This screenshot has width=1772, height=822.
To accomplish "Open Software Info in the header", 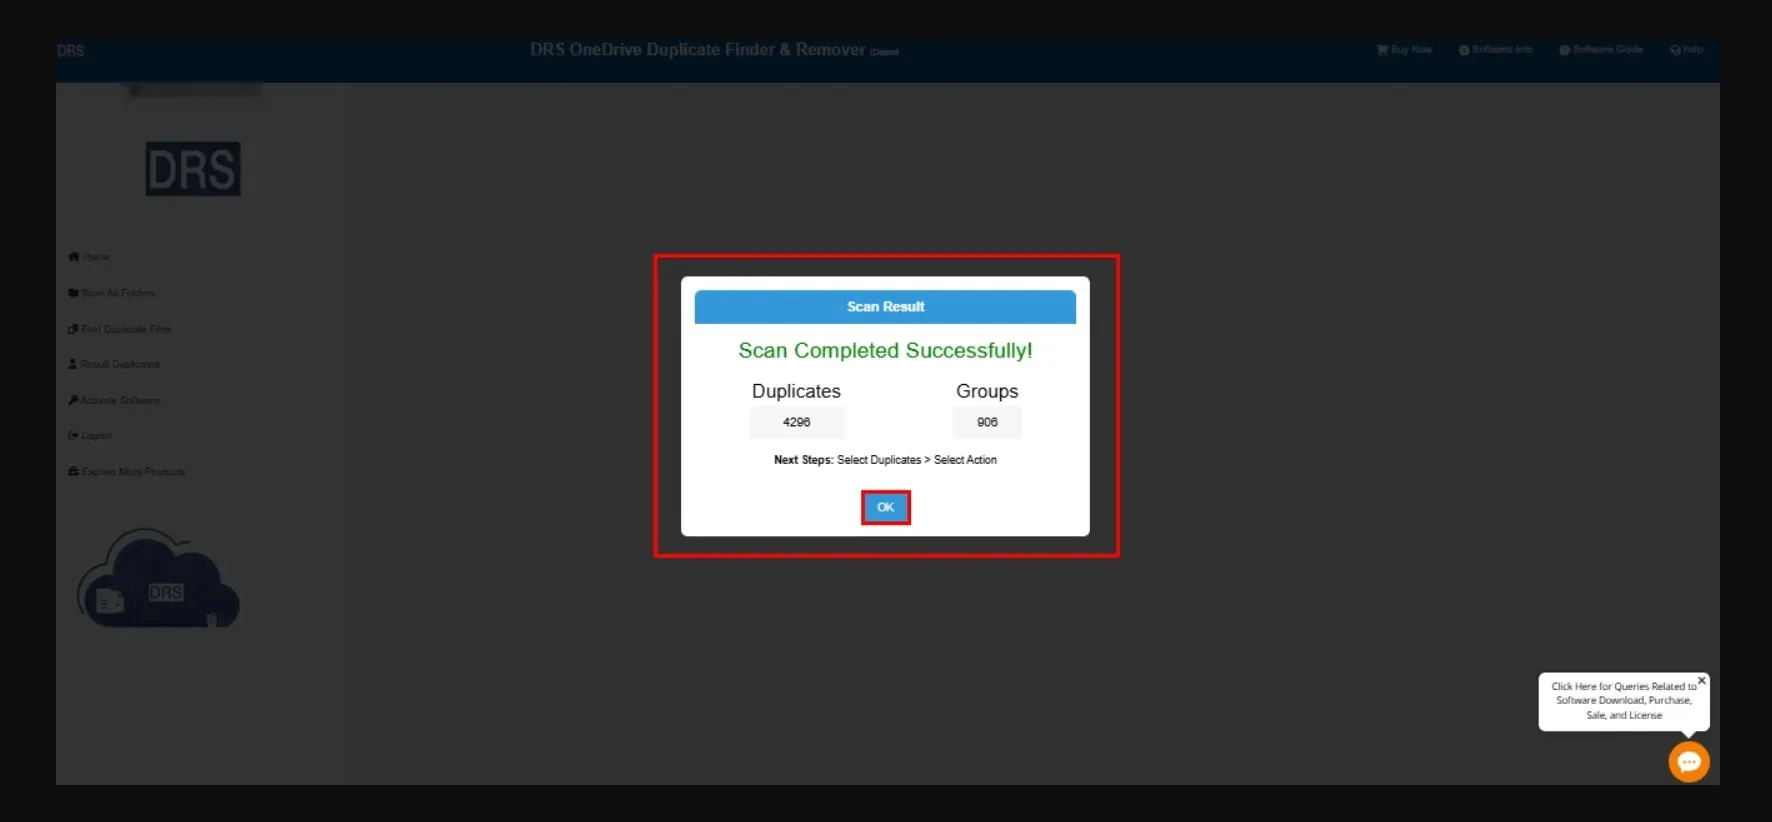I will (1496, 50).
